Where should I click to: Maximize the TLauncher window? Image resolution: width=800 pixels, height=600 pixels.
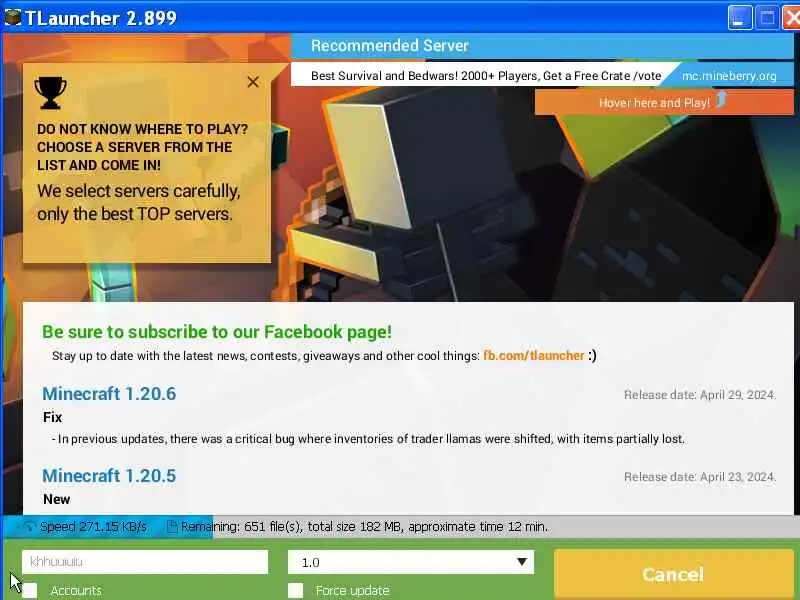coord(767,18)
